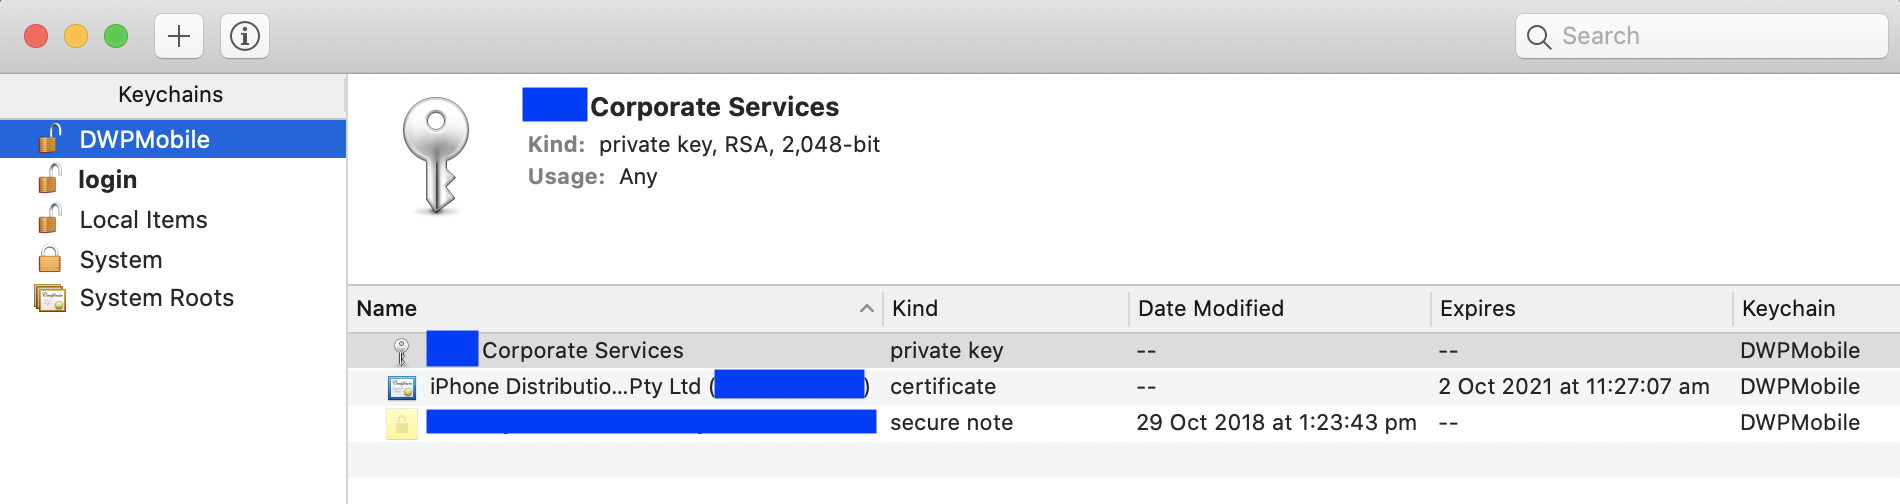Click the certificate icon in iPhone Distribution row

402,387
